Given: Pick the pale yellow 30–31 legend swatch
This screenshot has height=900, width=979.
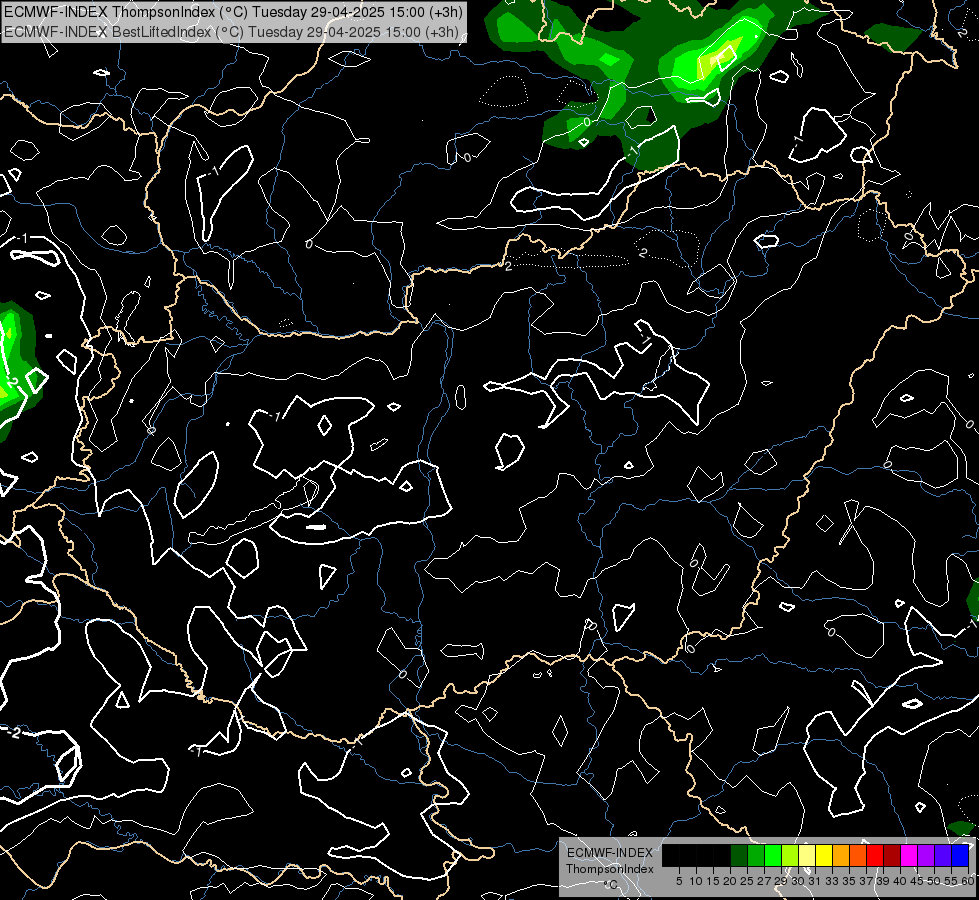Looking at the screenshot, I should 807,855.
